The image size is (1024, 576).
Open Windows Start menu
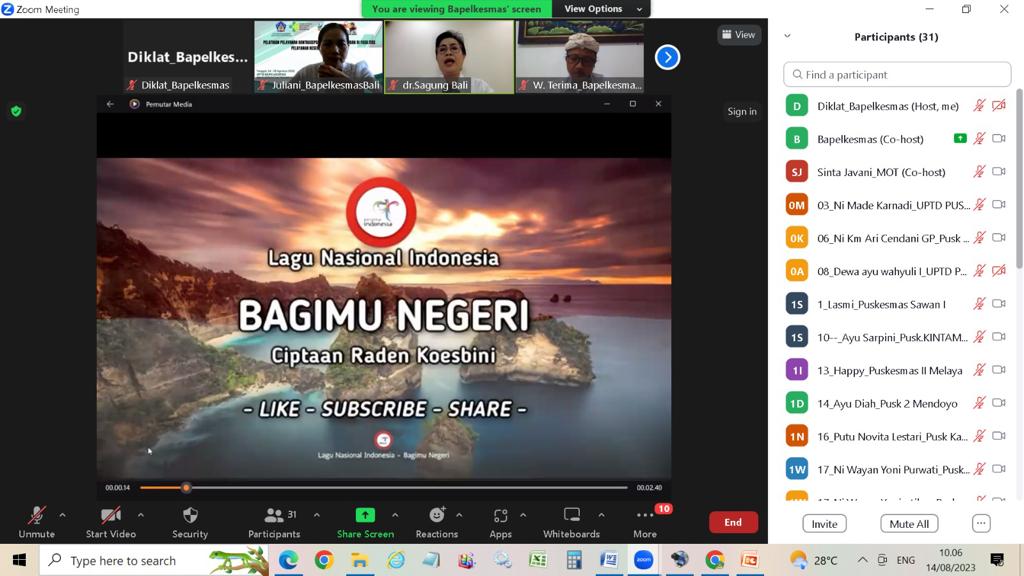[x=19, y=560]
